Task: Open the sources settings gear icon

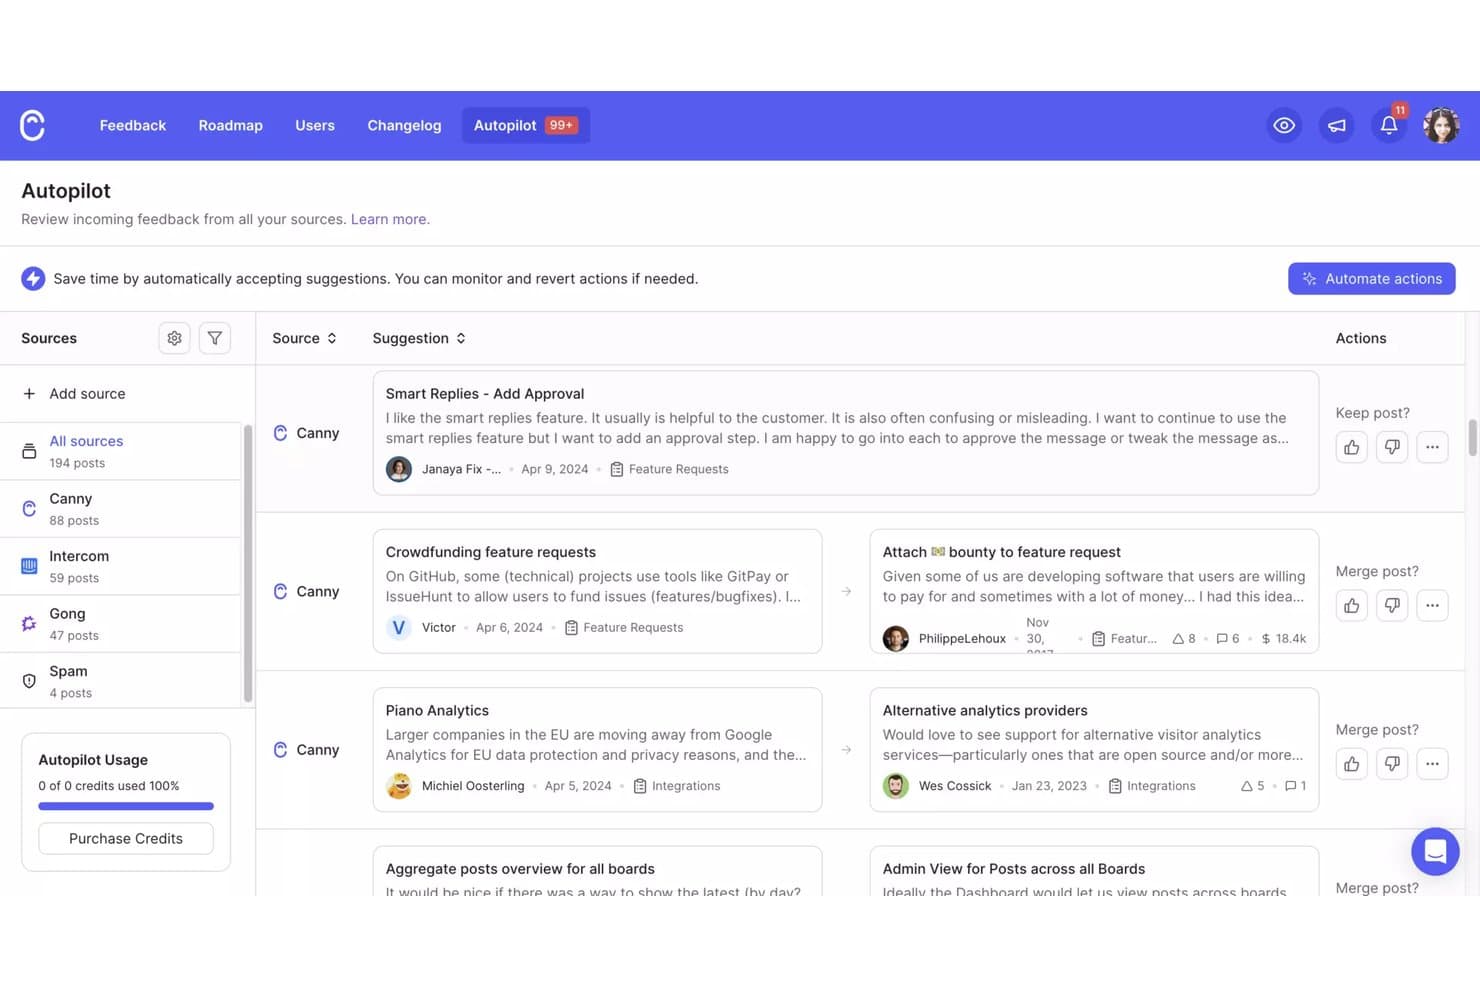Action: point(174,338)
